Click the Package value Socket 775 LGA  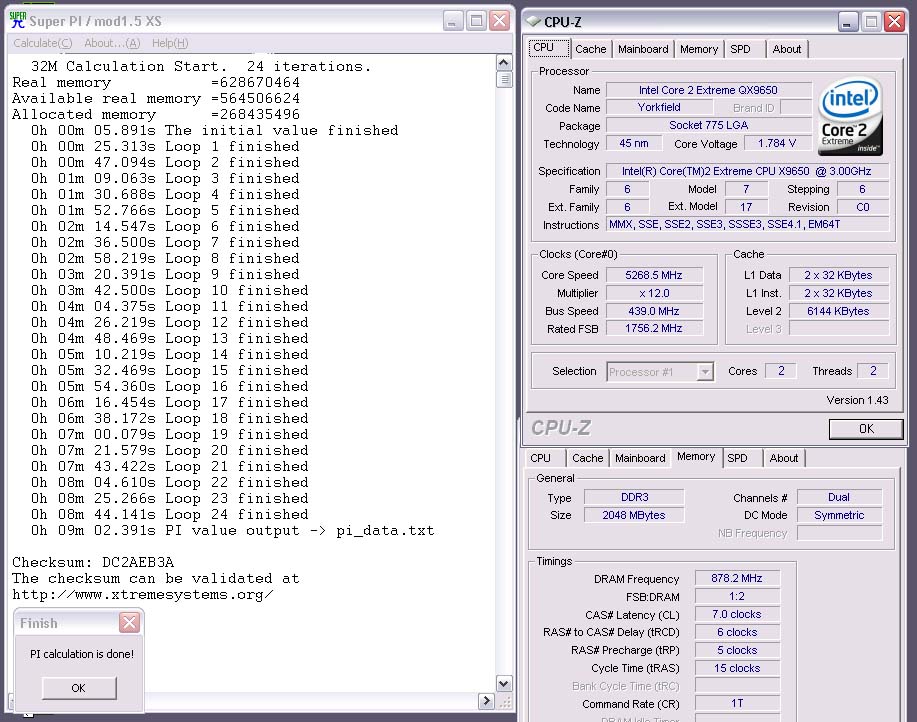[x=708, y=126]
